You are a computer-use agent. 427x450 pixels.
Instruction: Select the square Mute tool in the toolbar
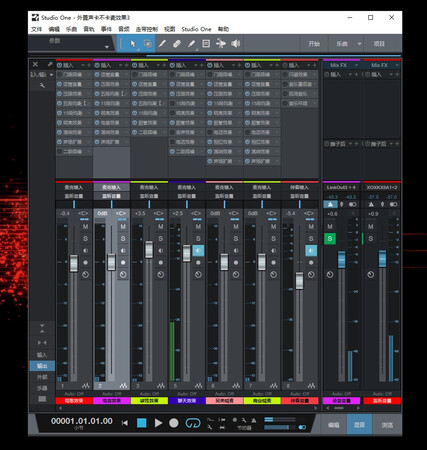[x=206, y=44]
